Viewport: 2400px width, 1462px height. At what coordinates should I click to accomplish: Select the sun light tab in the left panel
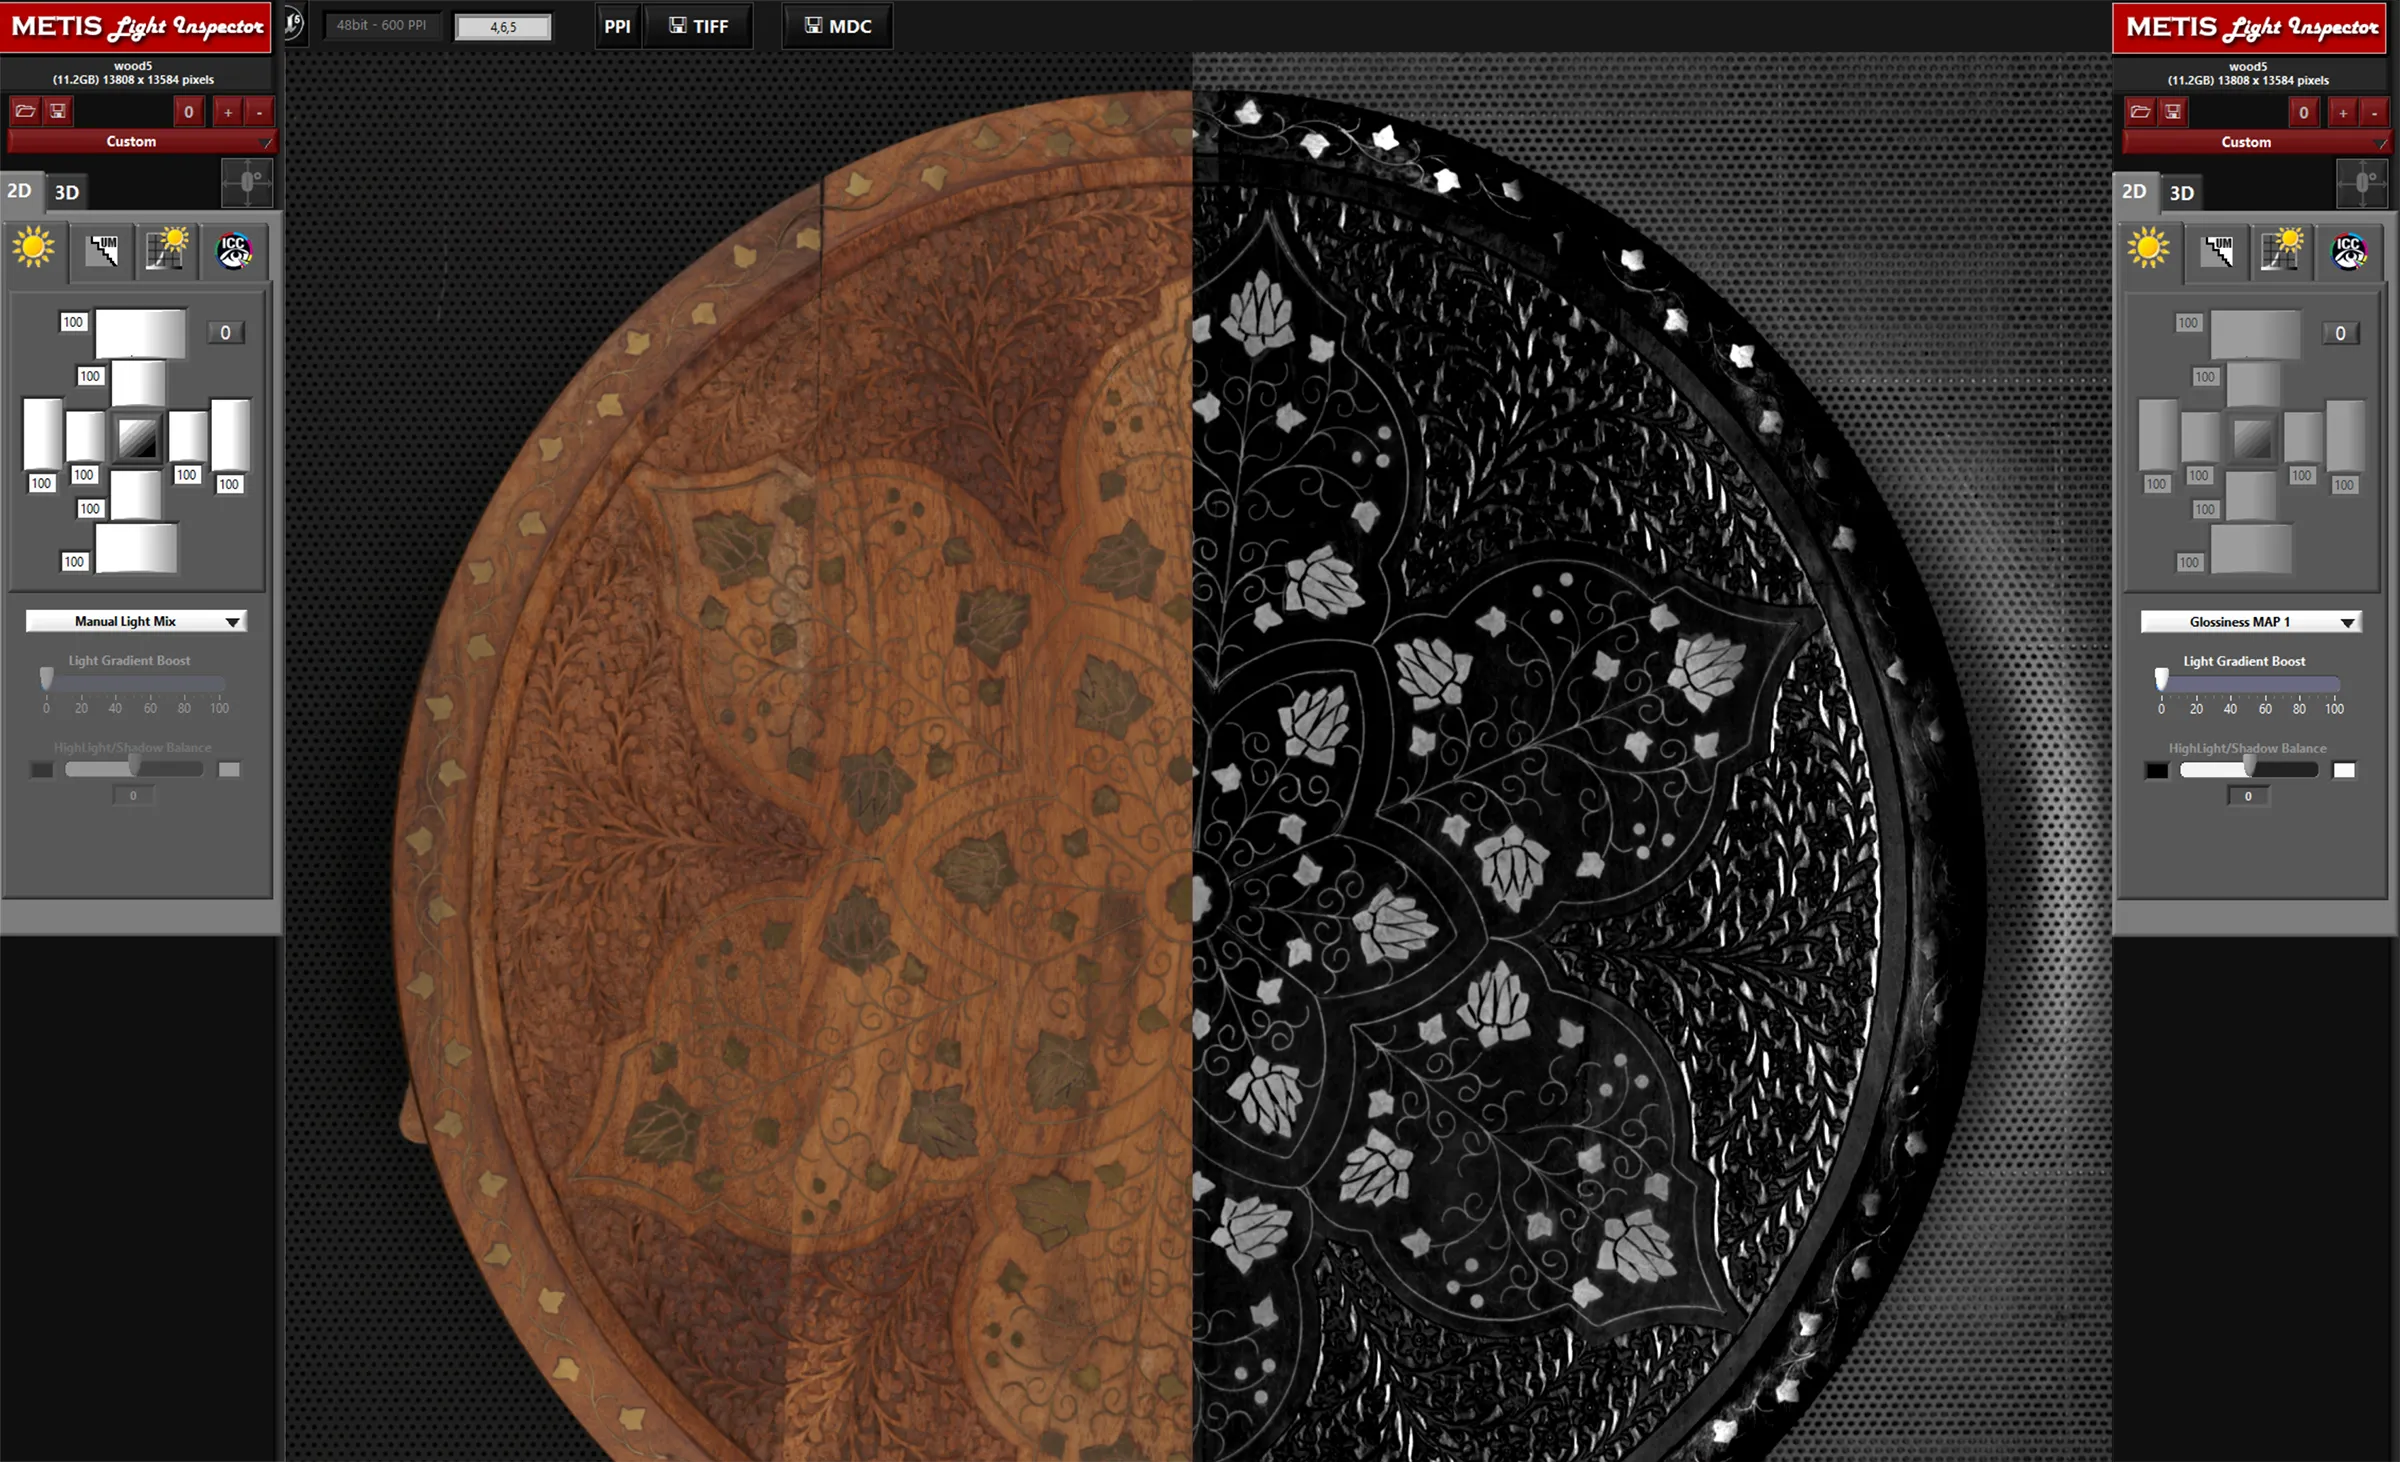pos(34,248)
